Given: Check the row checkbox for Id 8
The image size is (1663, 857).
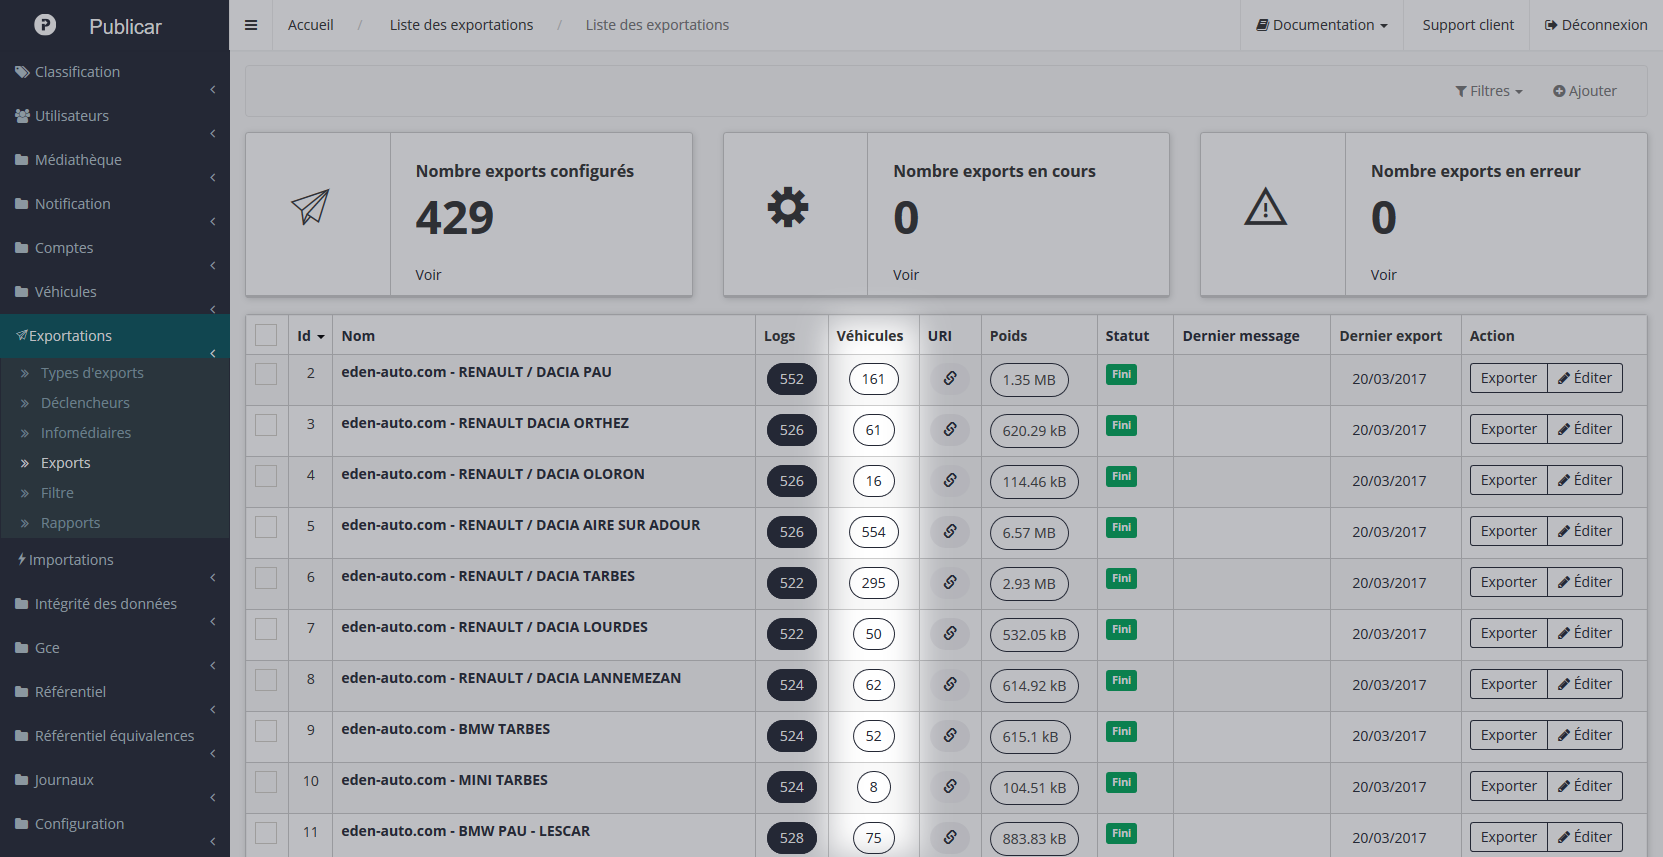Looking at the screenshot, I should pyautogui.click(x=266, y=680).
